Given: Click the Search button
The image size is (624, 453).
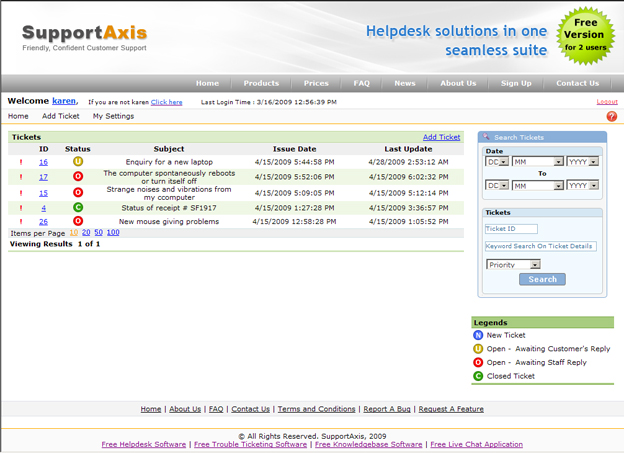Looking at the screenshot, I should tap(542, 279).
